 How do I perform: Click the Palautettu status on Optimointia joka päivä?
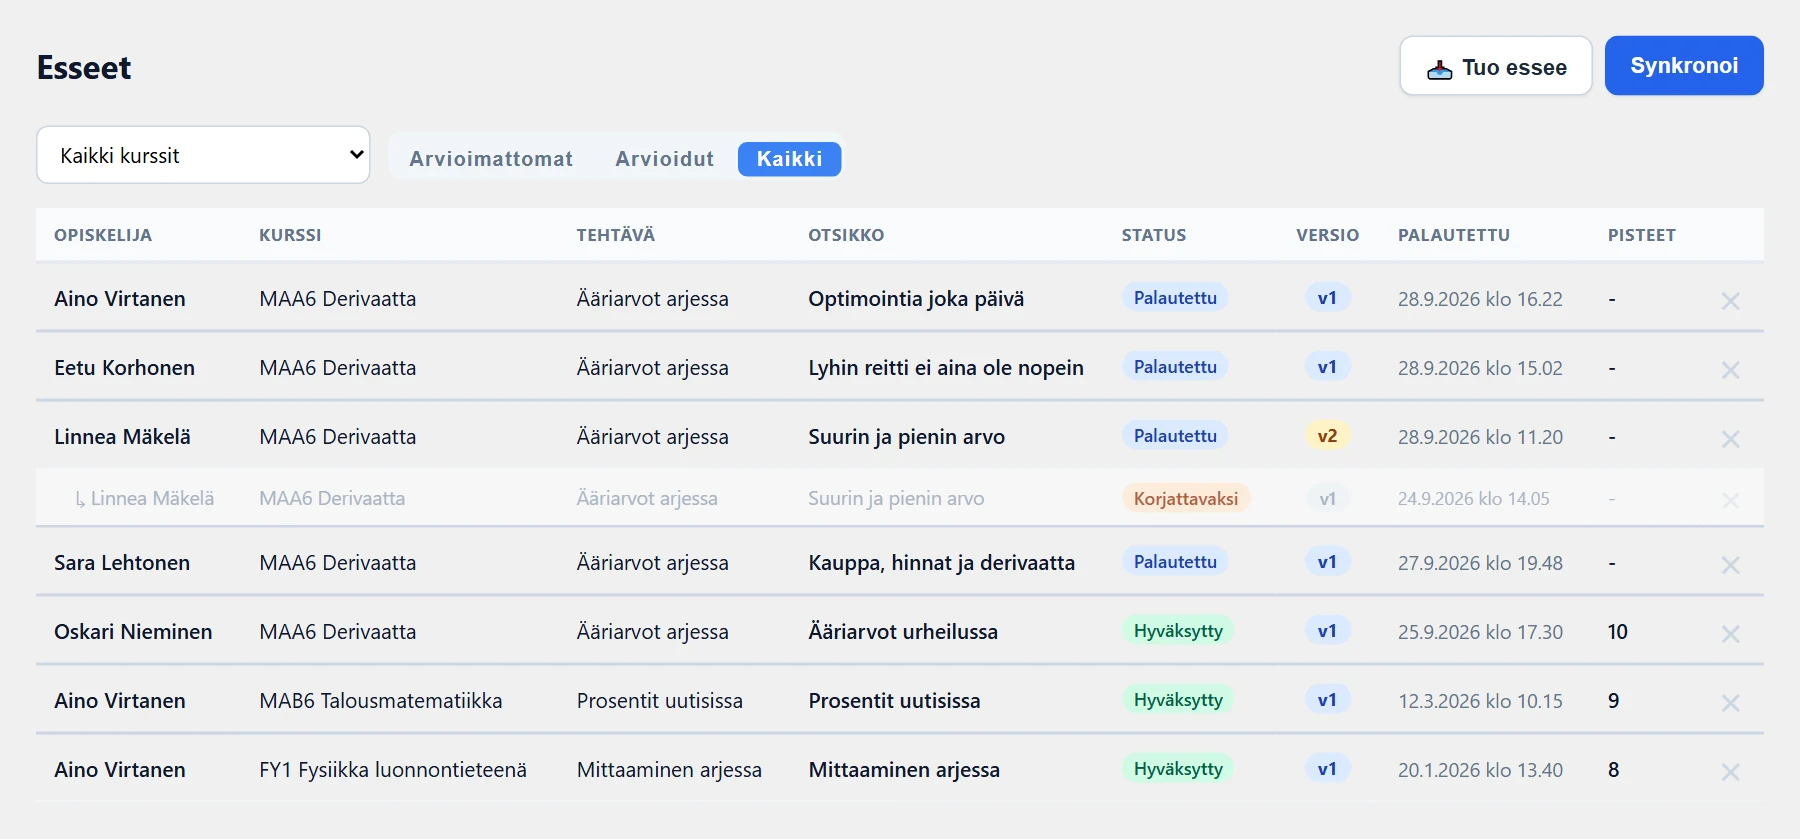click(1175, 298)
